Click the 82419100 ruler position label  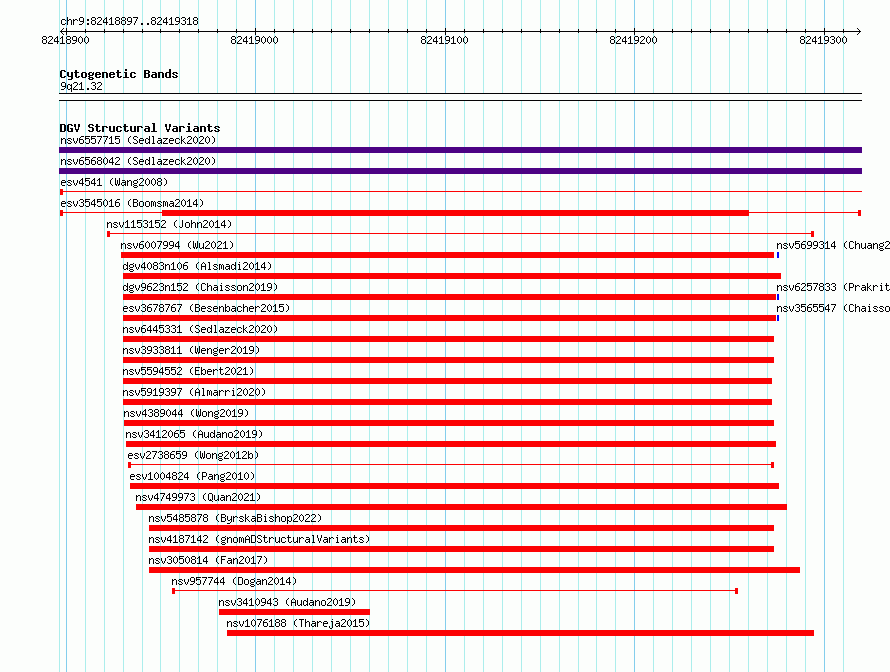pos(444,40)
